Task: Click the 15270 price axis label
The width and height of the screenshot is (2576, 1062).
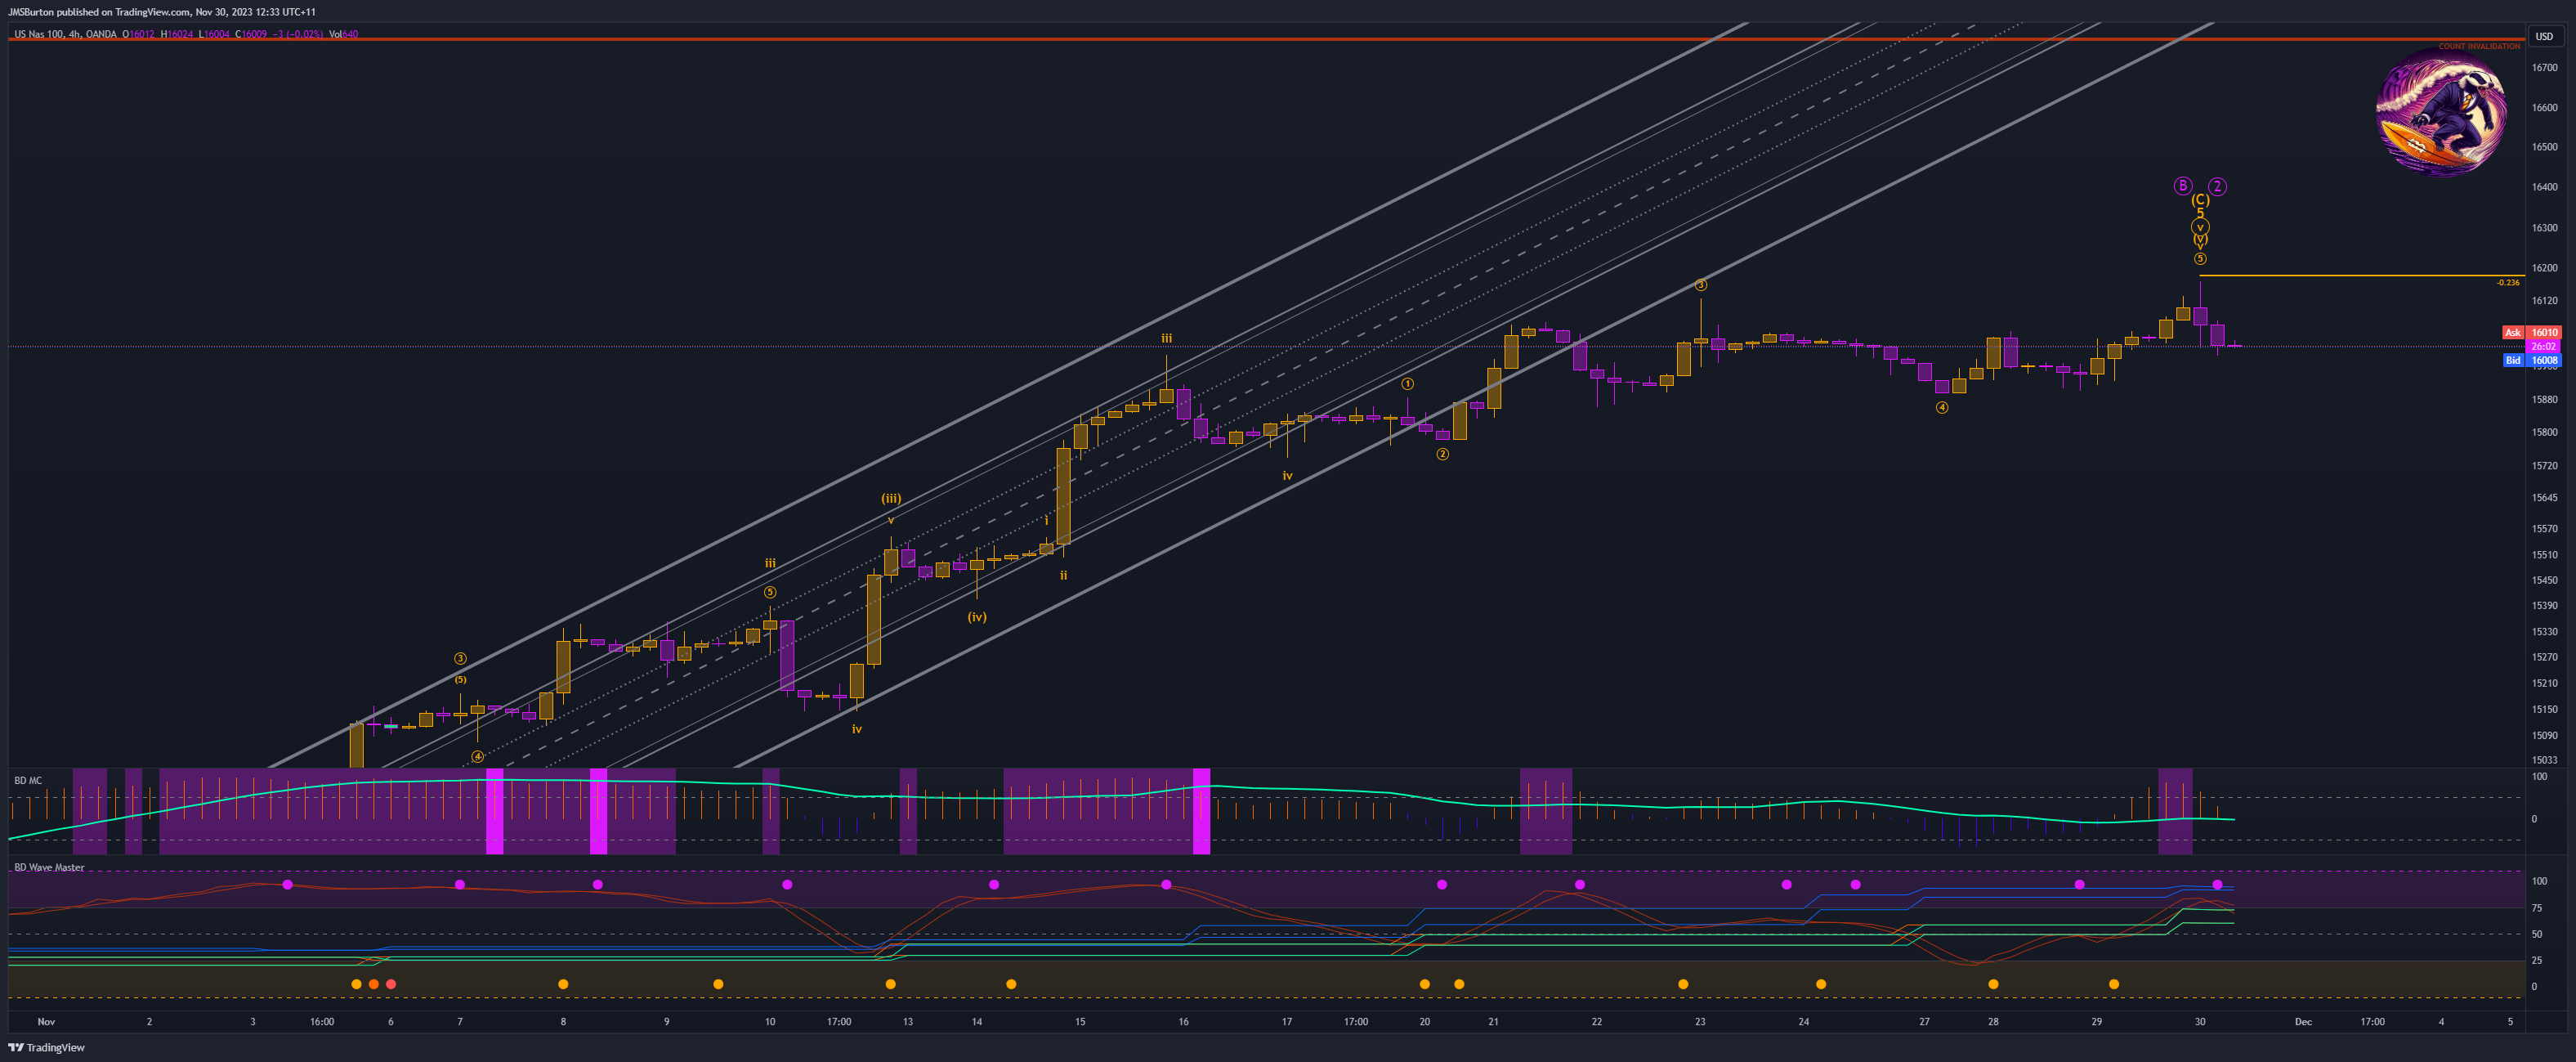Action: coord(2544,658)
